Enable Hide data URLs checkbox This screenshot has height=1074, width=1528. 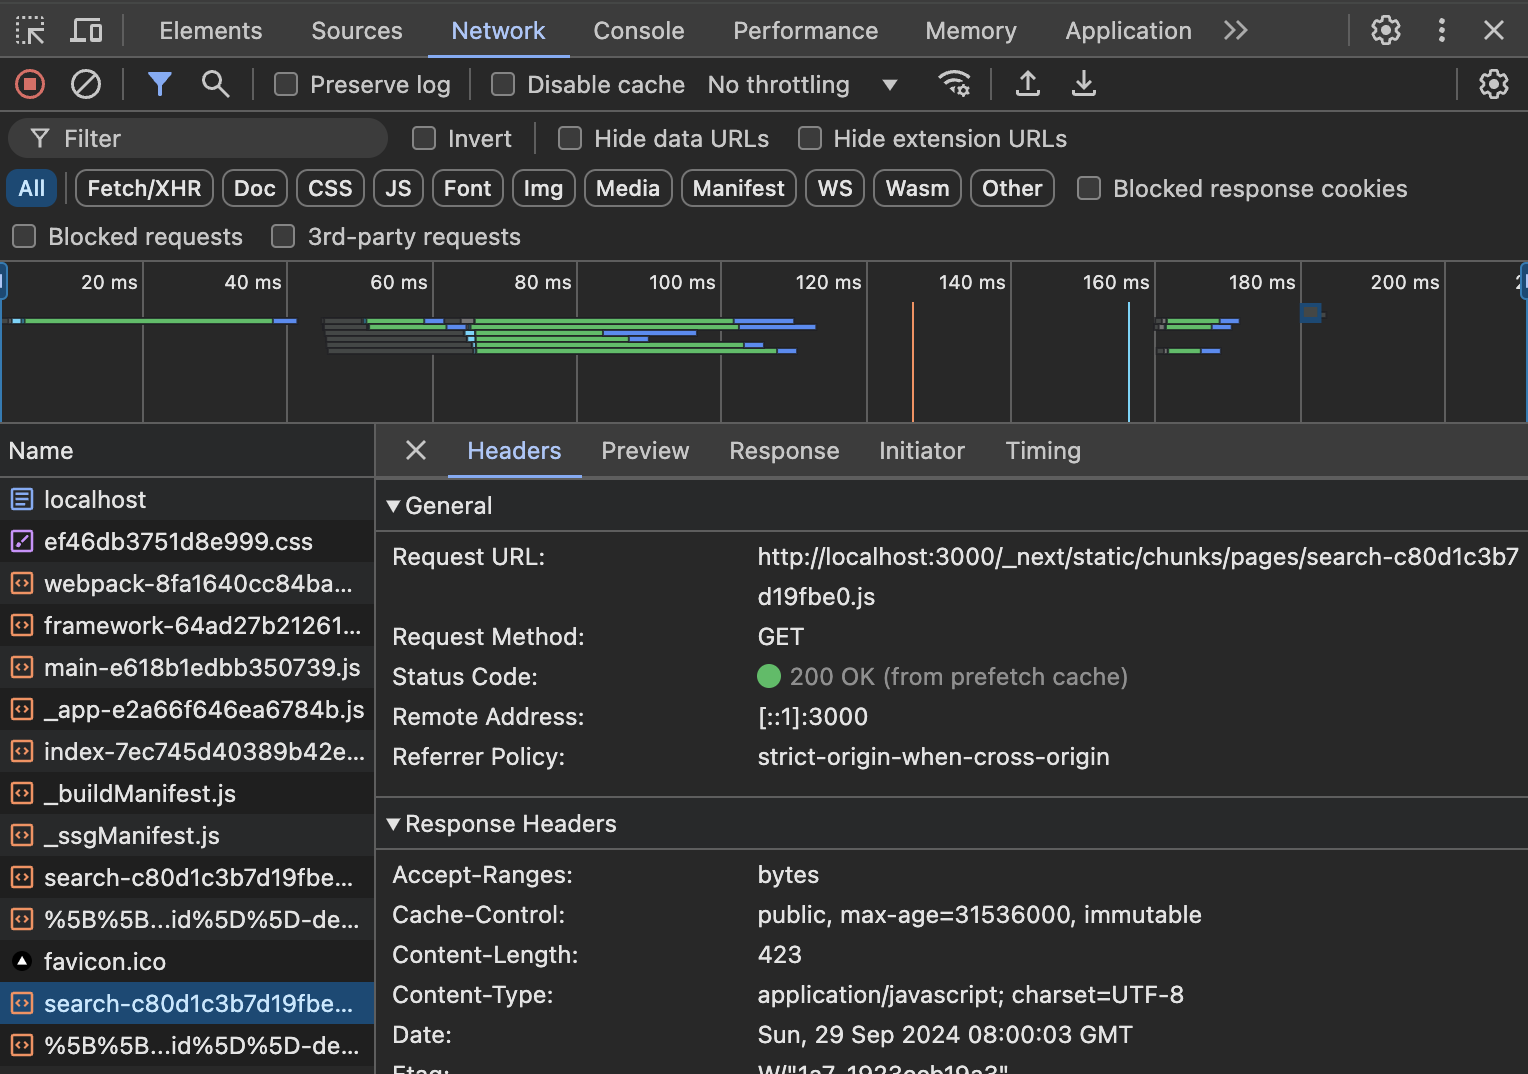(x=570, y=139)
